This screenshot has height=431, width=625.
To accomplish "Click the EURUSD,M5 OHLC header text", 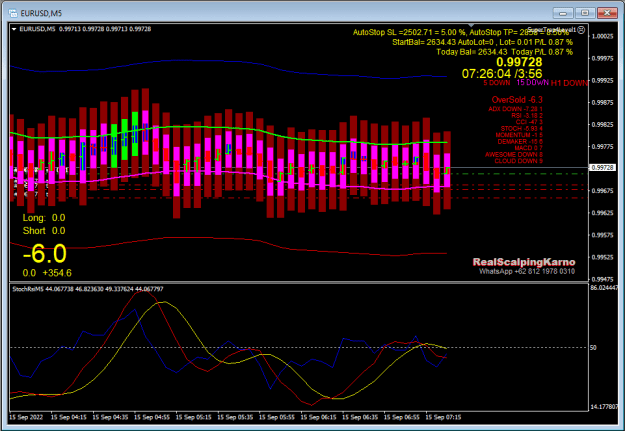I will (x=85, y=29).
